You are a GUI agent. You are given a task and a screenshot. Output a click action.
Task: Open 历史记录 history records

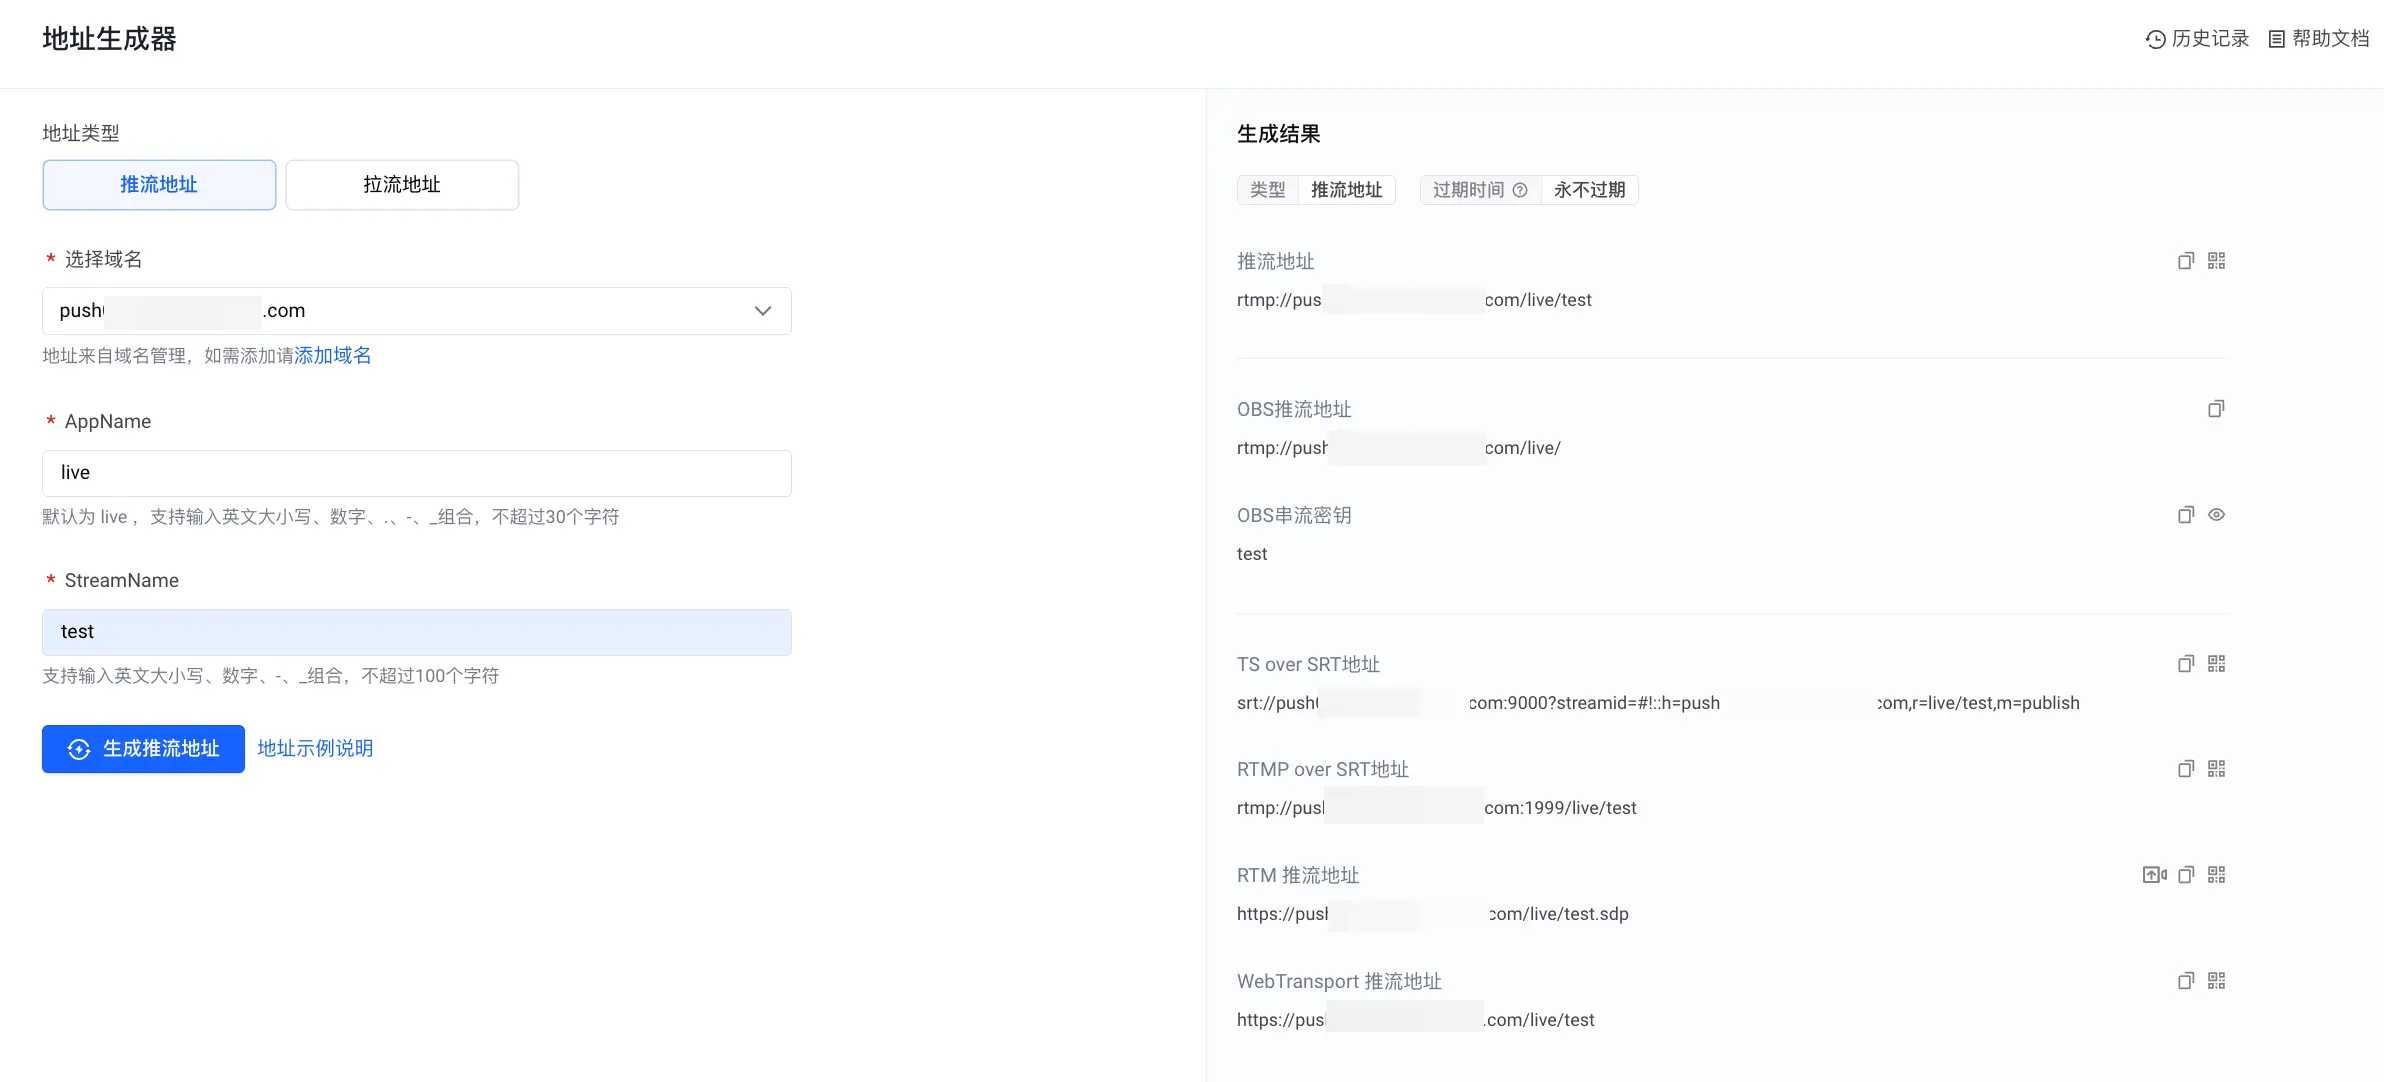[x=2197, y=39]
